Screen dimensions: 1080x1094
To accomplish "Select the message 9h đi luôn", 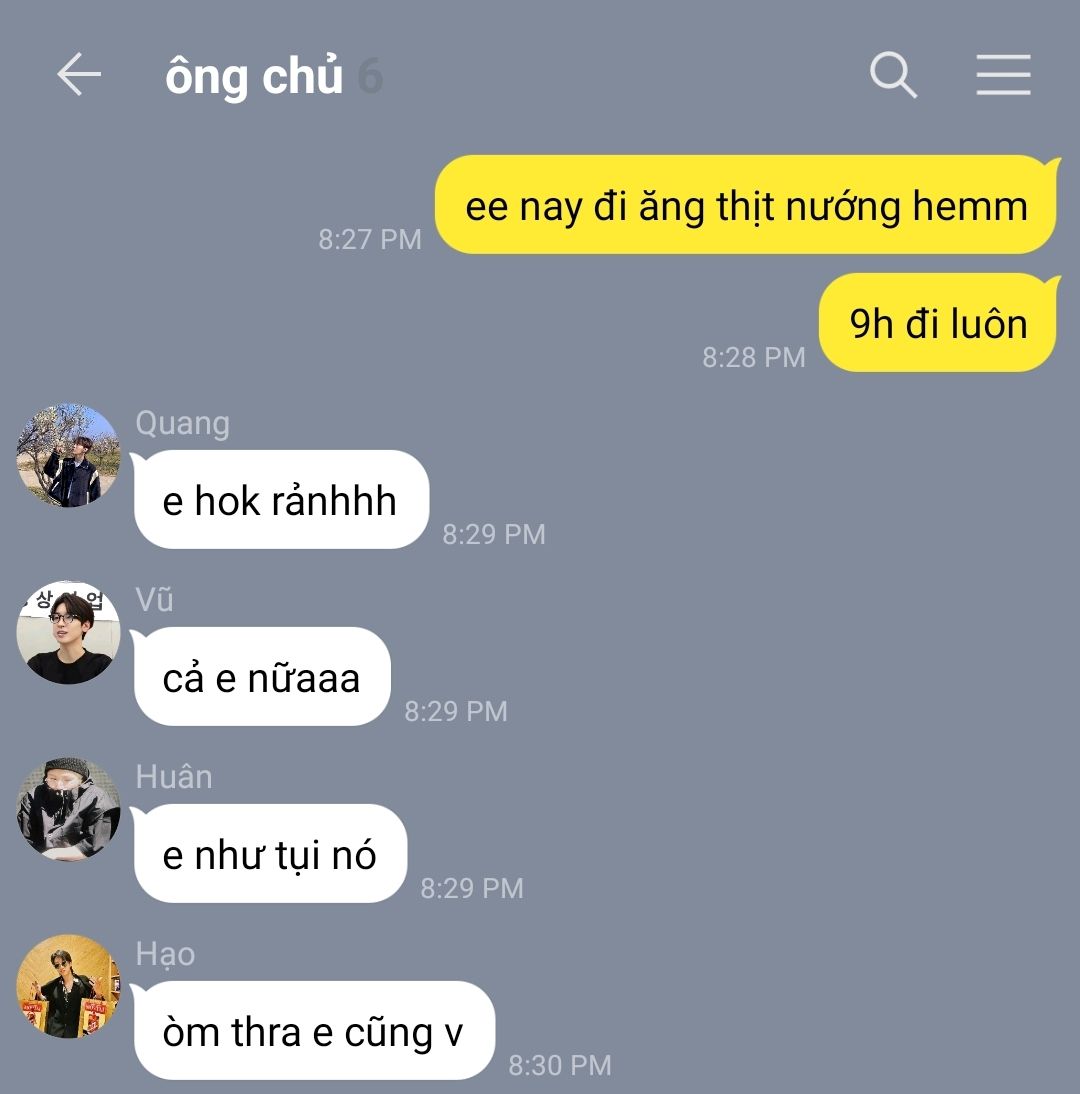I will click(x=938, y=322).
